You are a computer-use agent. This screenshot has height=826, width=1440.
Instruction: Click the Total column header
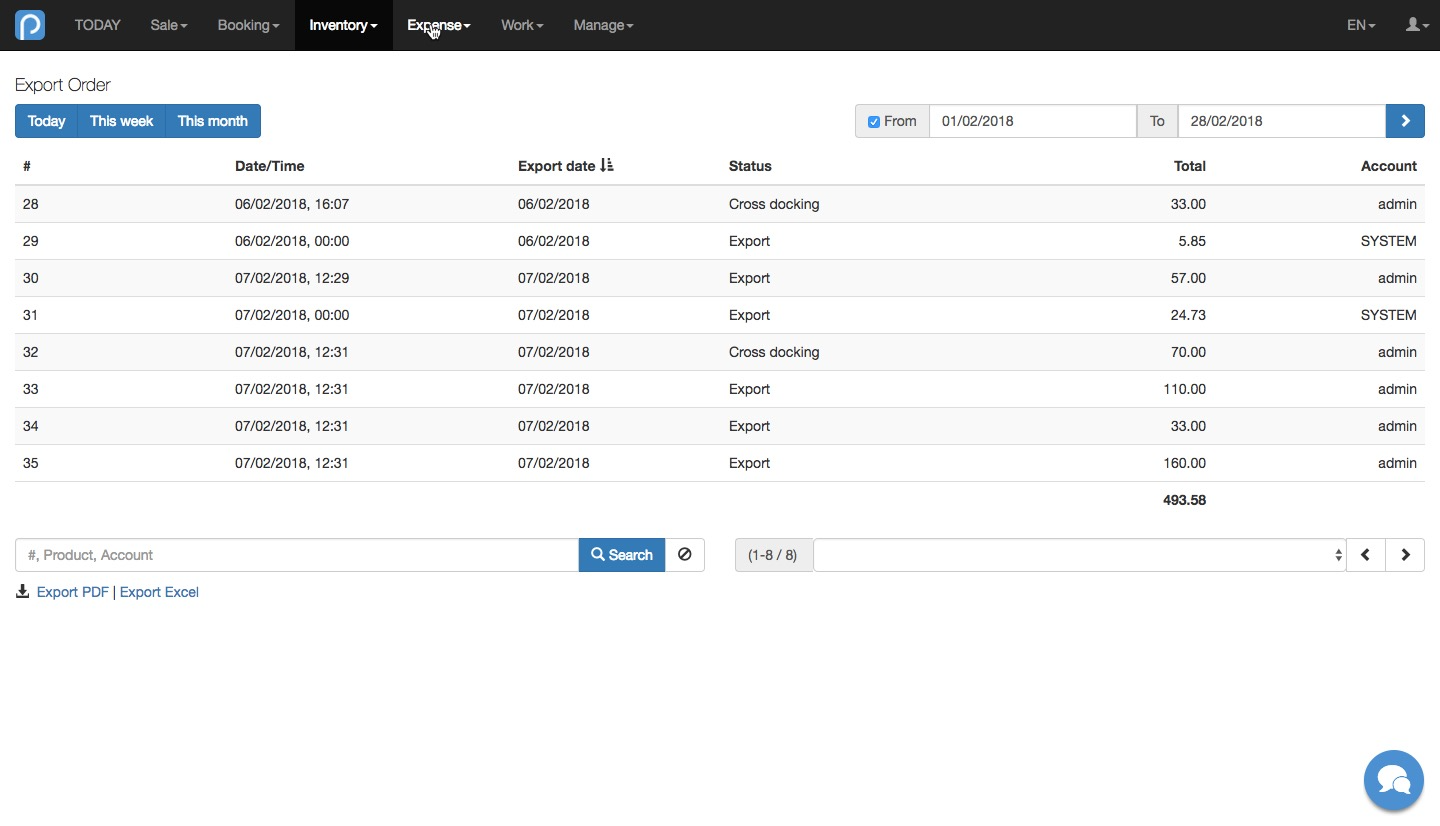(1190, 166)
